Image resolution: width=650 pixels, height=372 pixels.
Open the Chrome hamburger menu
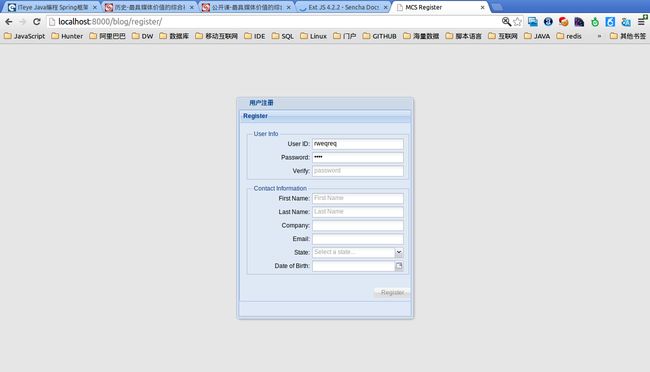(x=642, y=22)
